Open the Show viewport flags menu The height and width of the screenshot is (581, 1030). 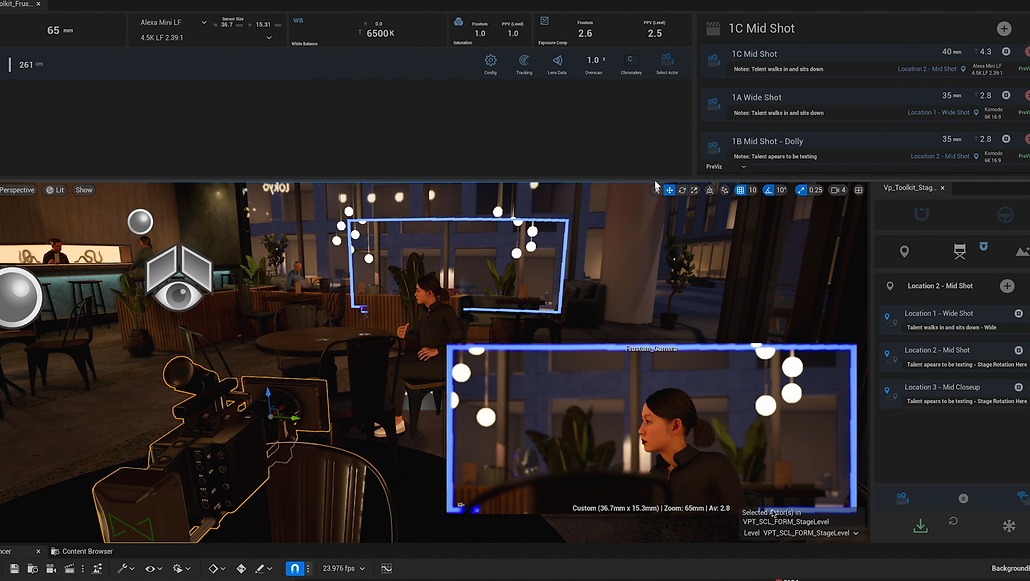tap(83, 190)
